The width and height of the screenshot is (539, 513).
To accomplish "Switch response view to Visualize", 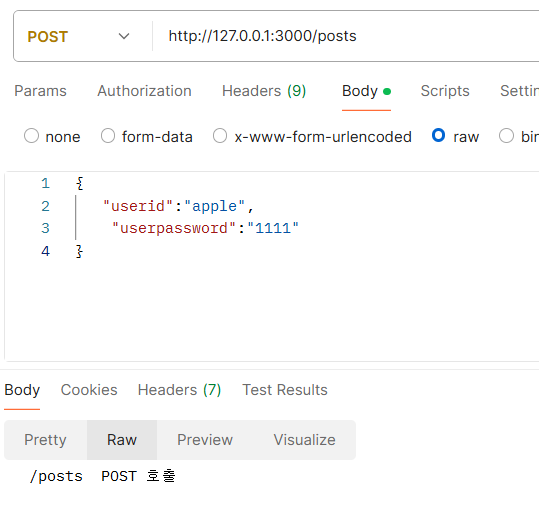I will click(x=305, y=440).
